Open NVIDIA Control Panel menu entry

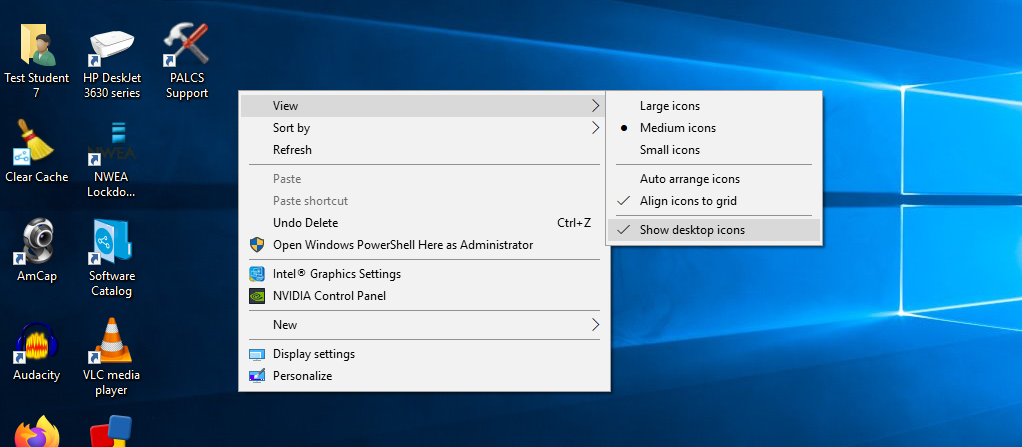point(329,296)
